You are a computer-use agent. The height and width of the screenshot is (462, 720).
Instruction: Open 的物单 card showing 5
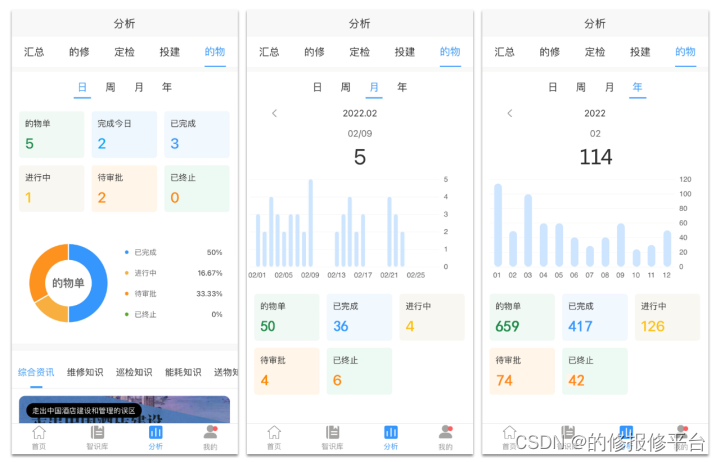coord(52,135)
